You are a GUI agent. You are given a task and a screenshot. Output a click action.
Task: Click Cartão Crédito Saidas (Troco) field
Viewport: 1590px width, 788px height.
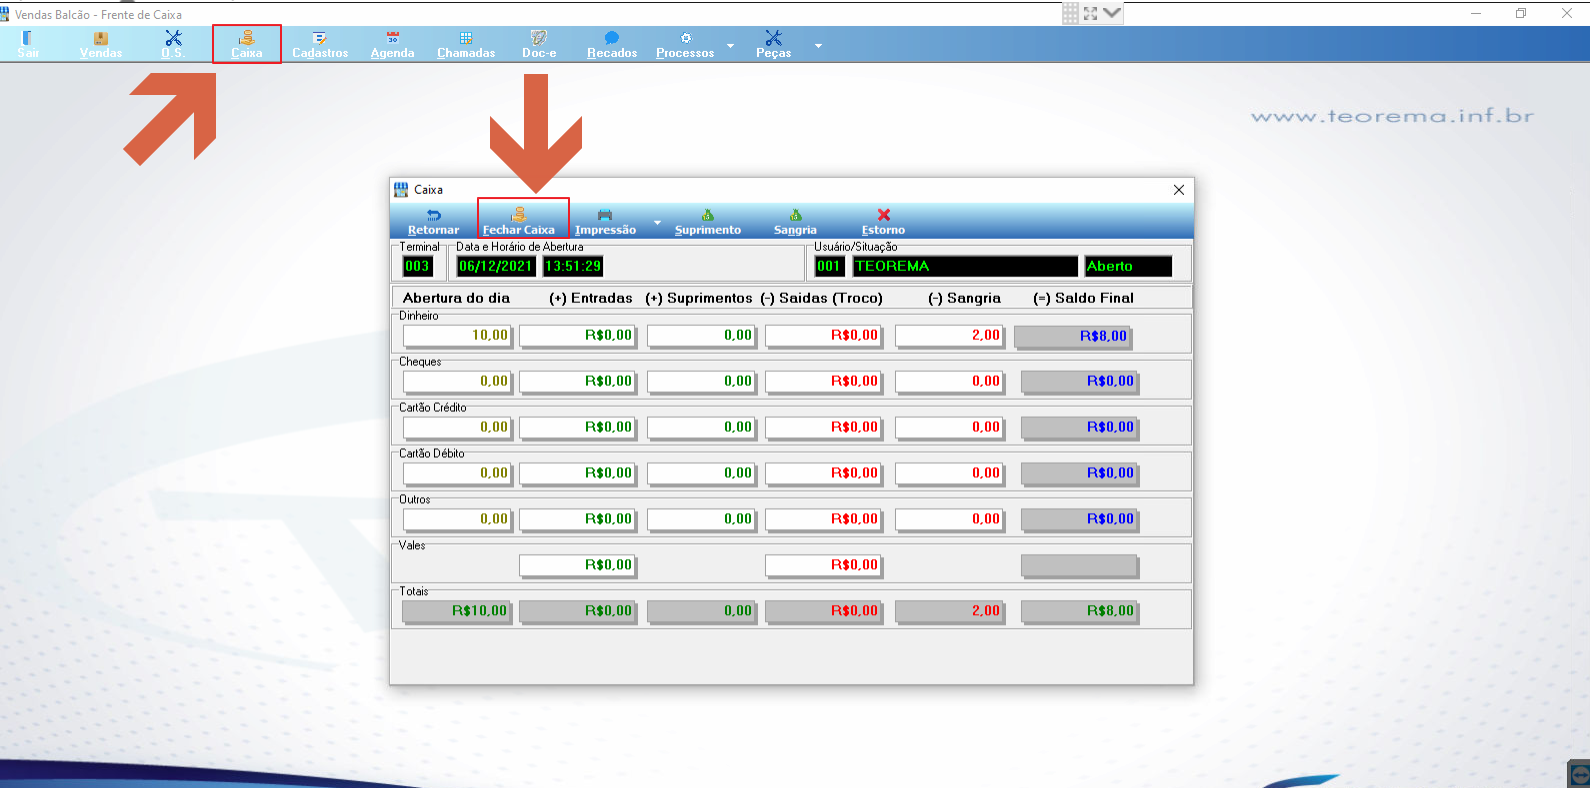pyautogui.click(x=823, y=427)
